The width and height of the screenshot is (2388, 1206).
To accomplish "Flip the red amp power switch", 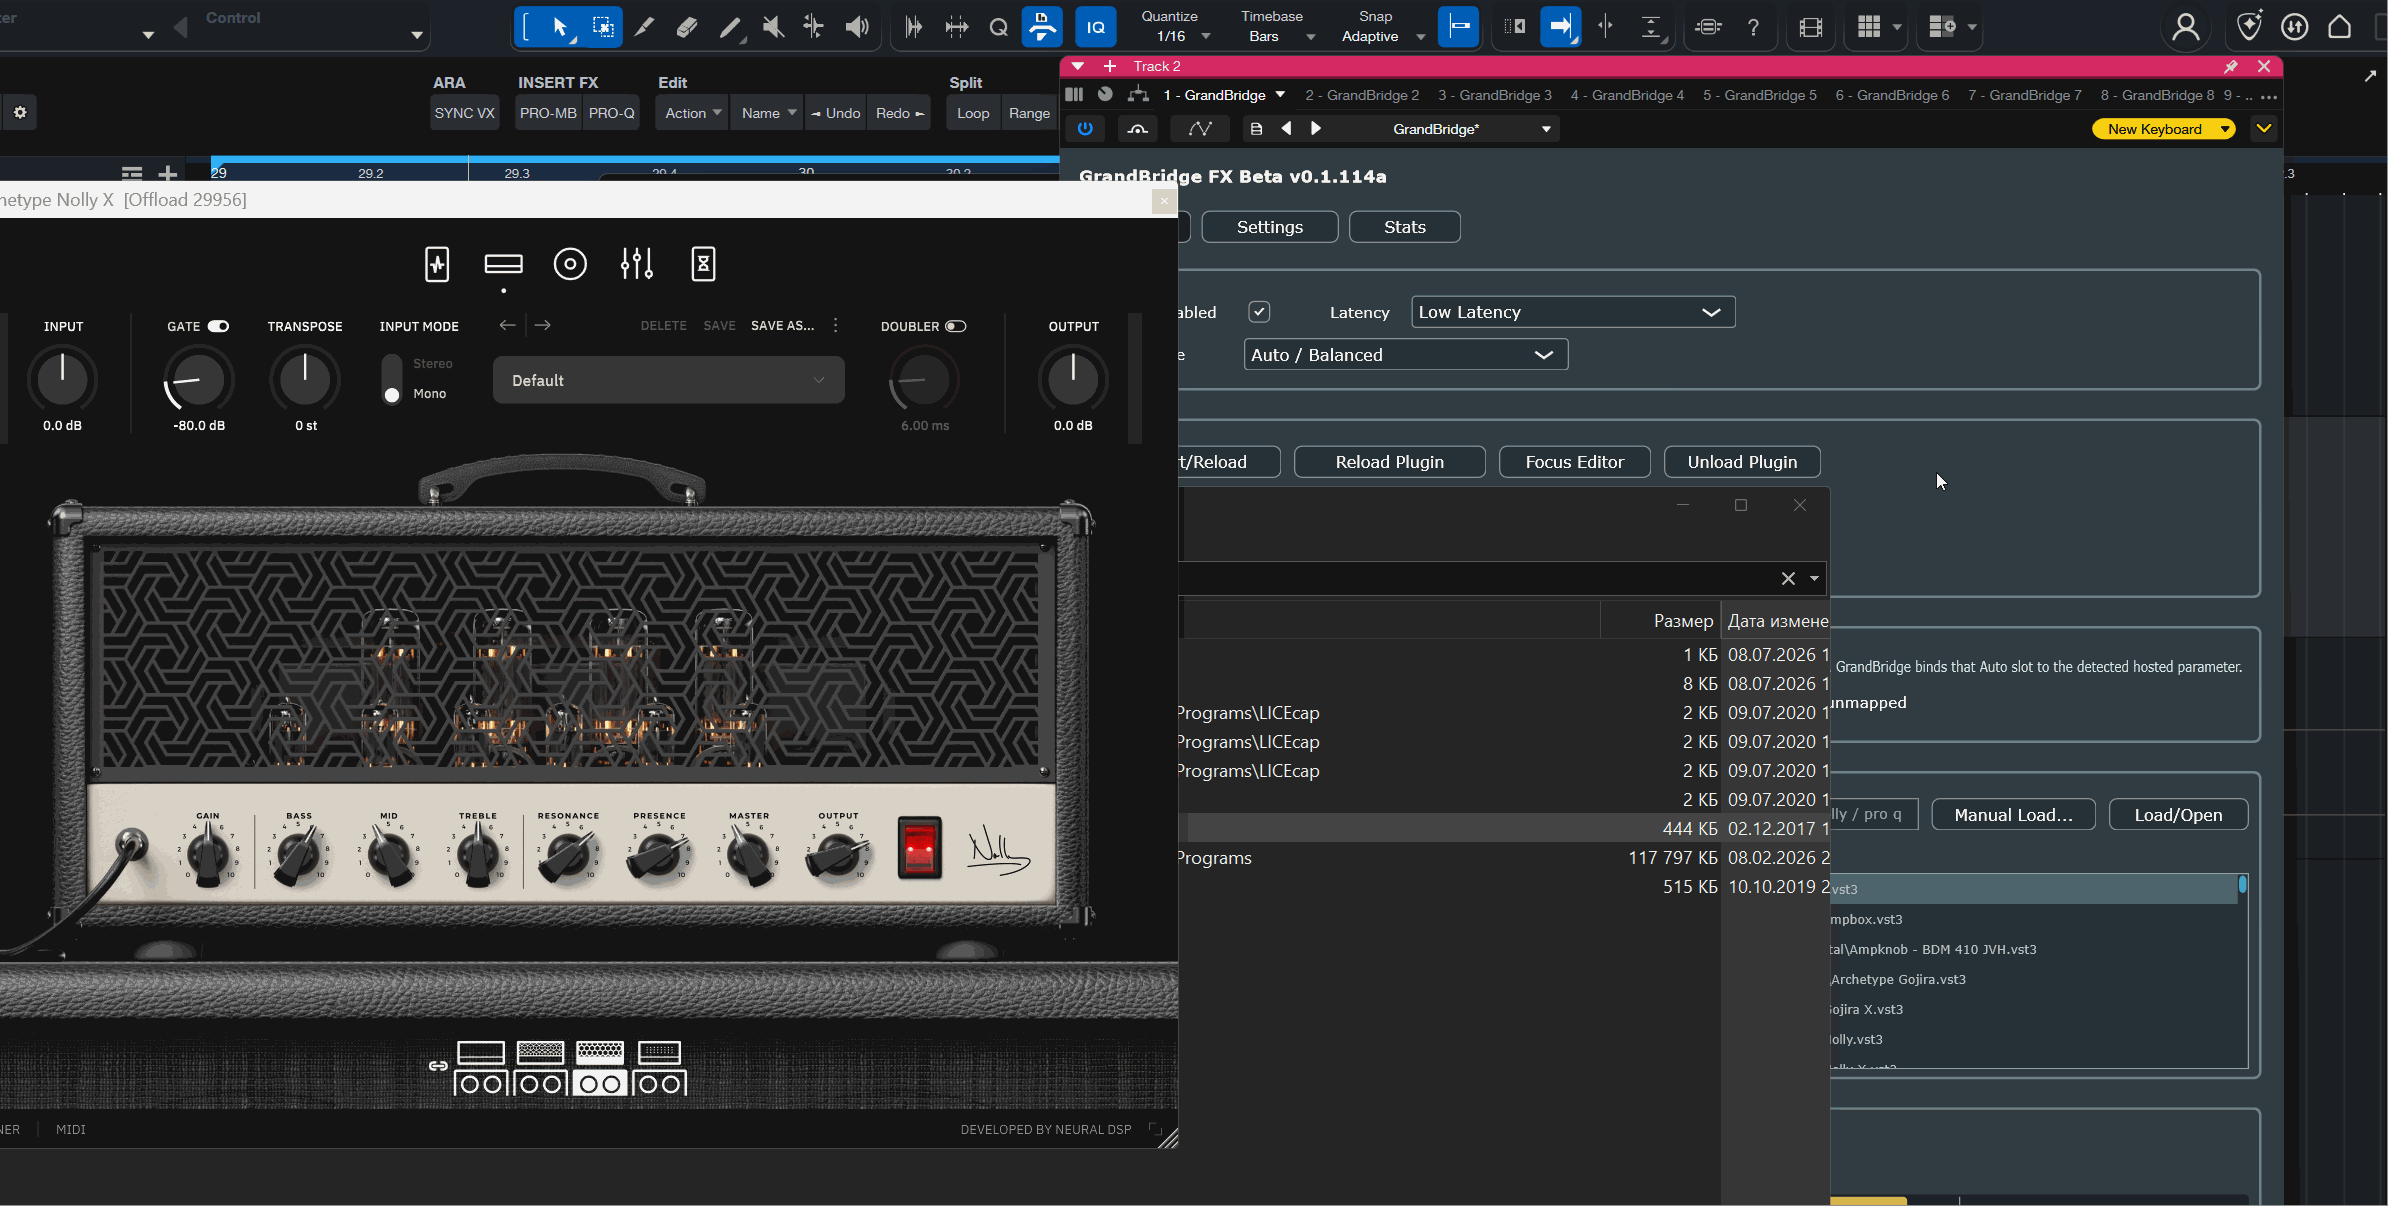I will tap(920, 848).
